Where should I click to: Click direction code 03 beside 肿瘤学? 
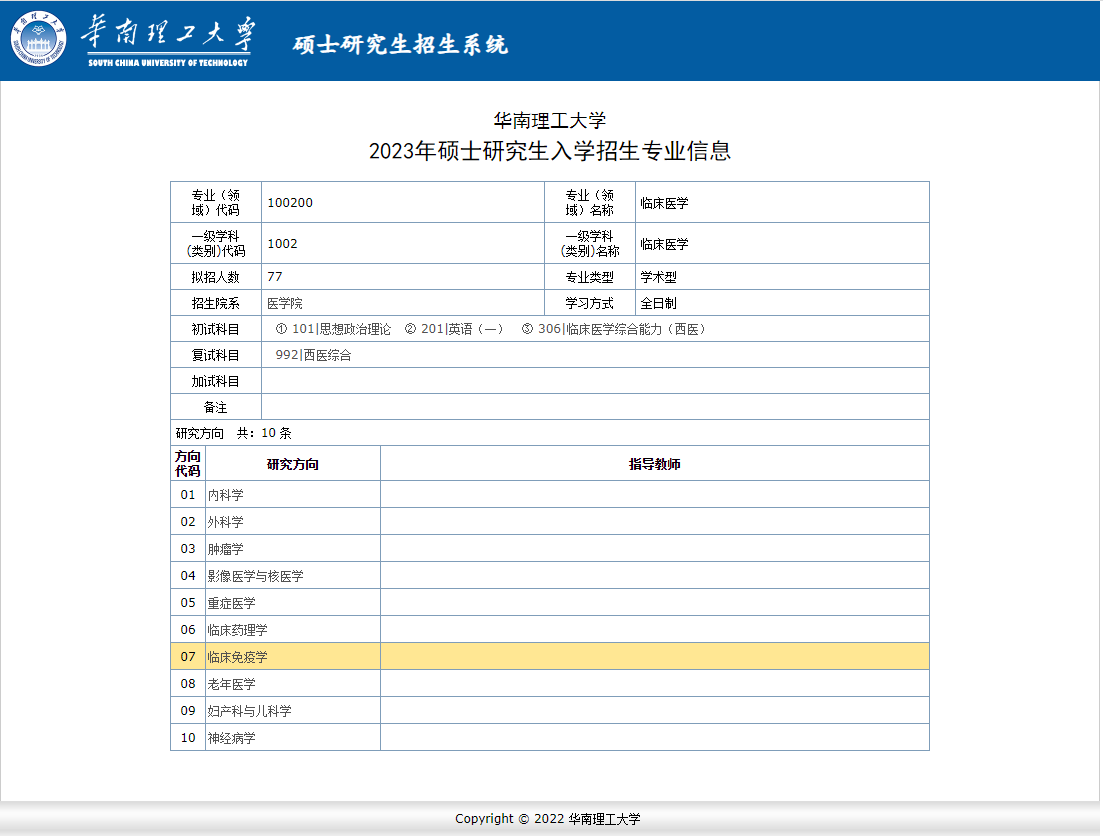point(188,549)
